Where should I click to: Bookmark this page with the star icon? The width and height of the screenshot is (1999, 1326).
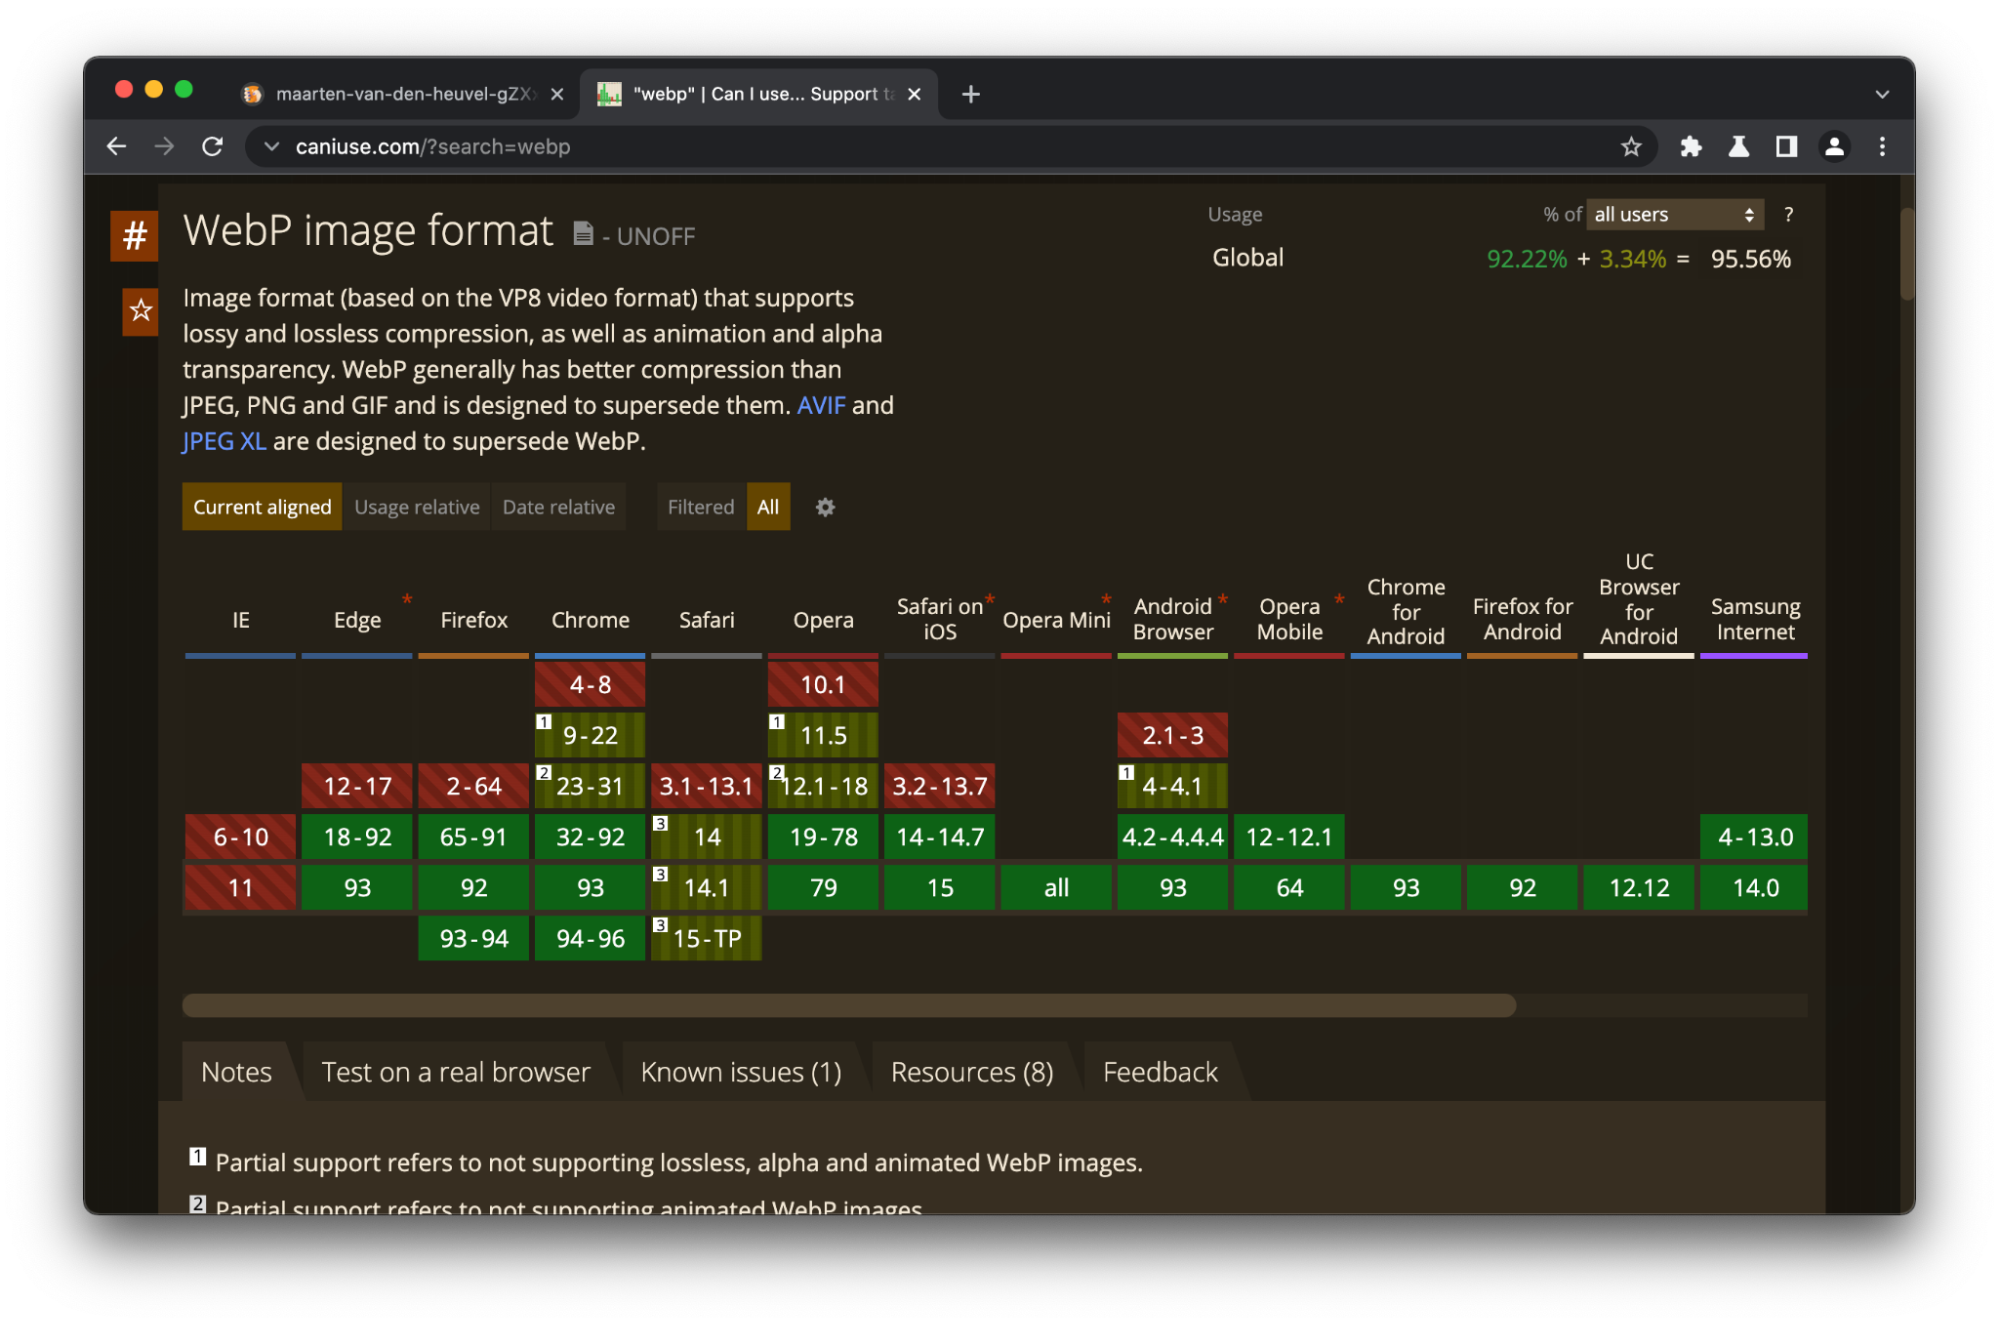click(1631, 147)
